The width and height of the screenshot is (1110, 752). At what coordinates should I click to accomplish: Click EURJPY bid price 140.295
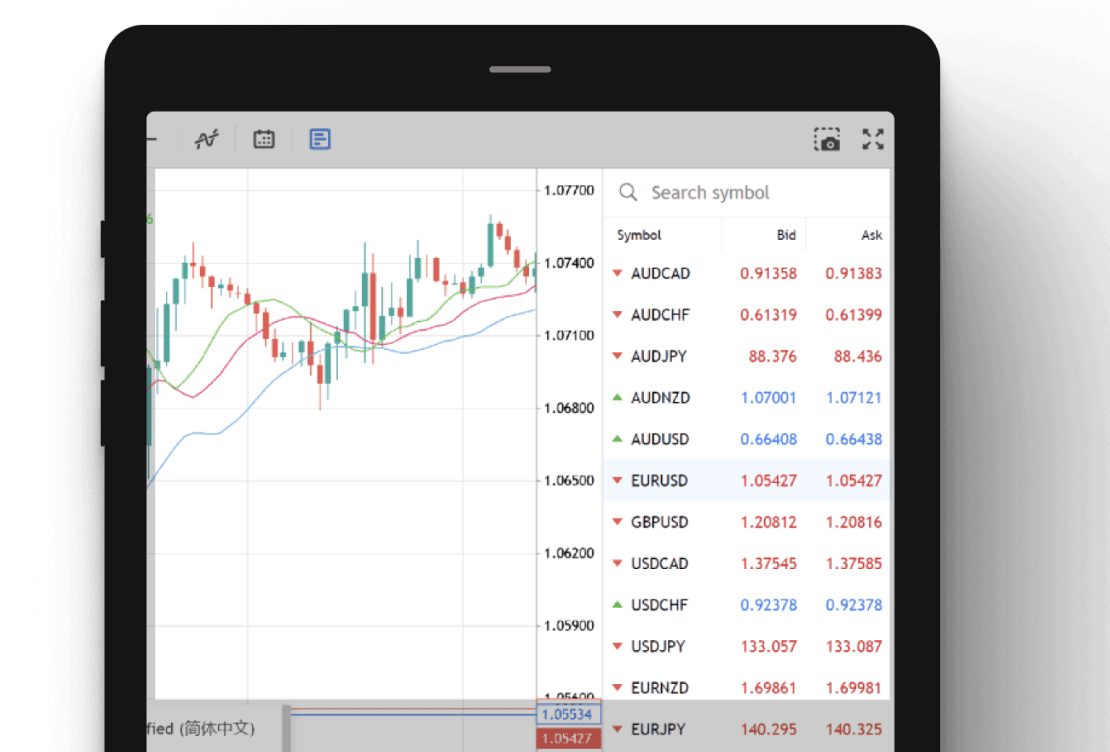768,729
